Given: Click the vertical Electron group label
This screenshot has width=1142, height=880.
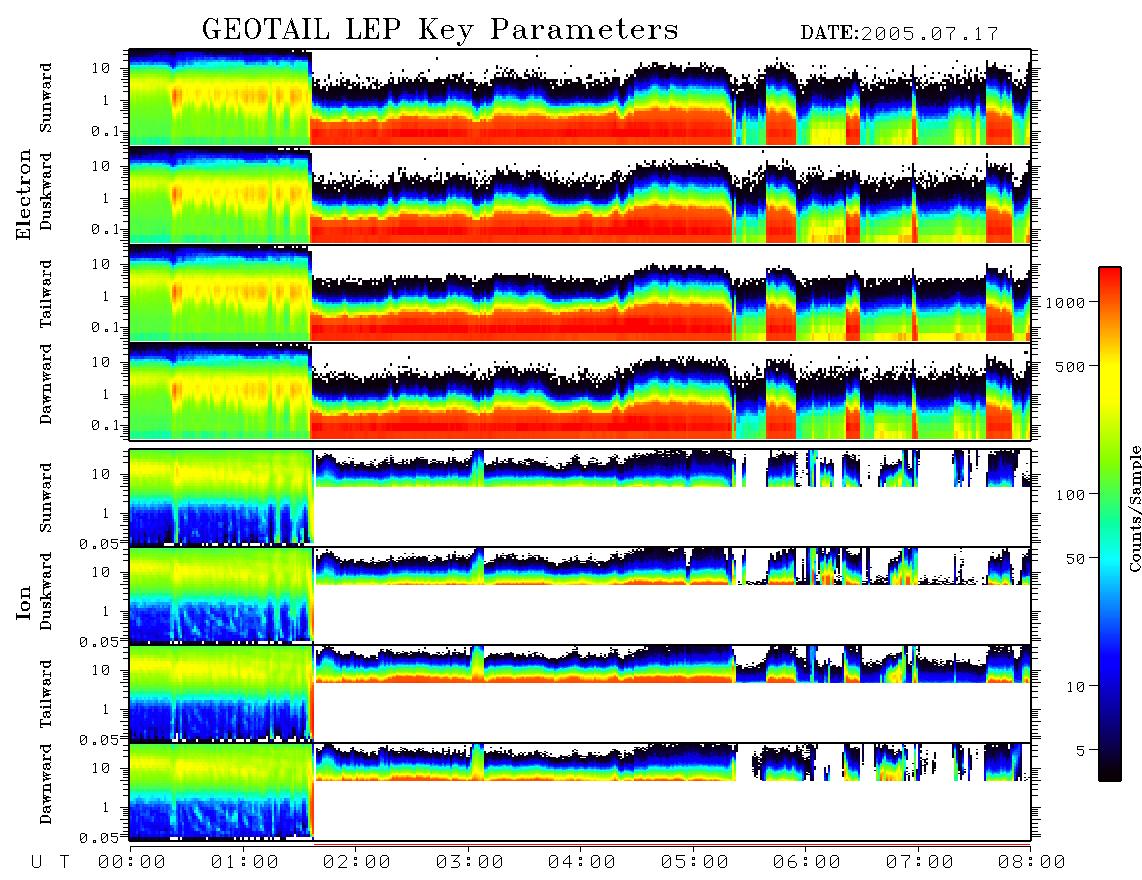Looking at the screenshot, I should point(23,194).
